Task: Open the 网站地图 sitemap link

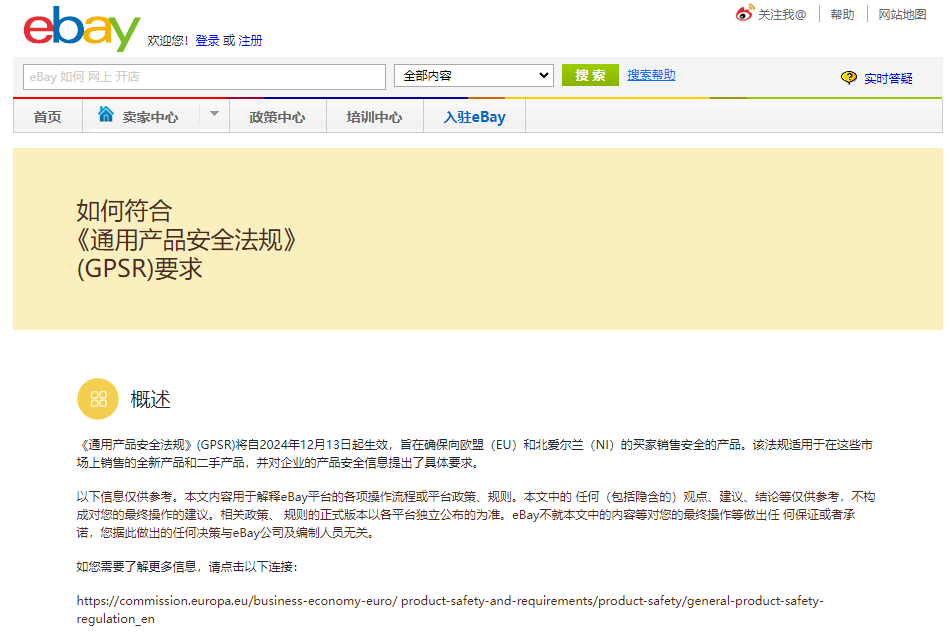Action: (903, 14)
